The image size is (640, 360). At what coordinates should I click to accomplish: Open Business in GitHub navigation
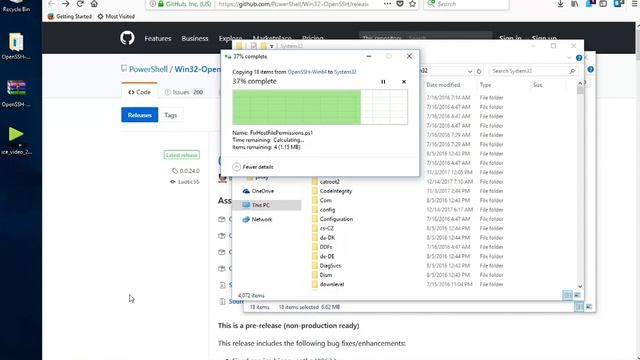point(195,38)
